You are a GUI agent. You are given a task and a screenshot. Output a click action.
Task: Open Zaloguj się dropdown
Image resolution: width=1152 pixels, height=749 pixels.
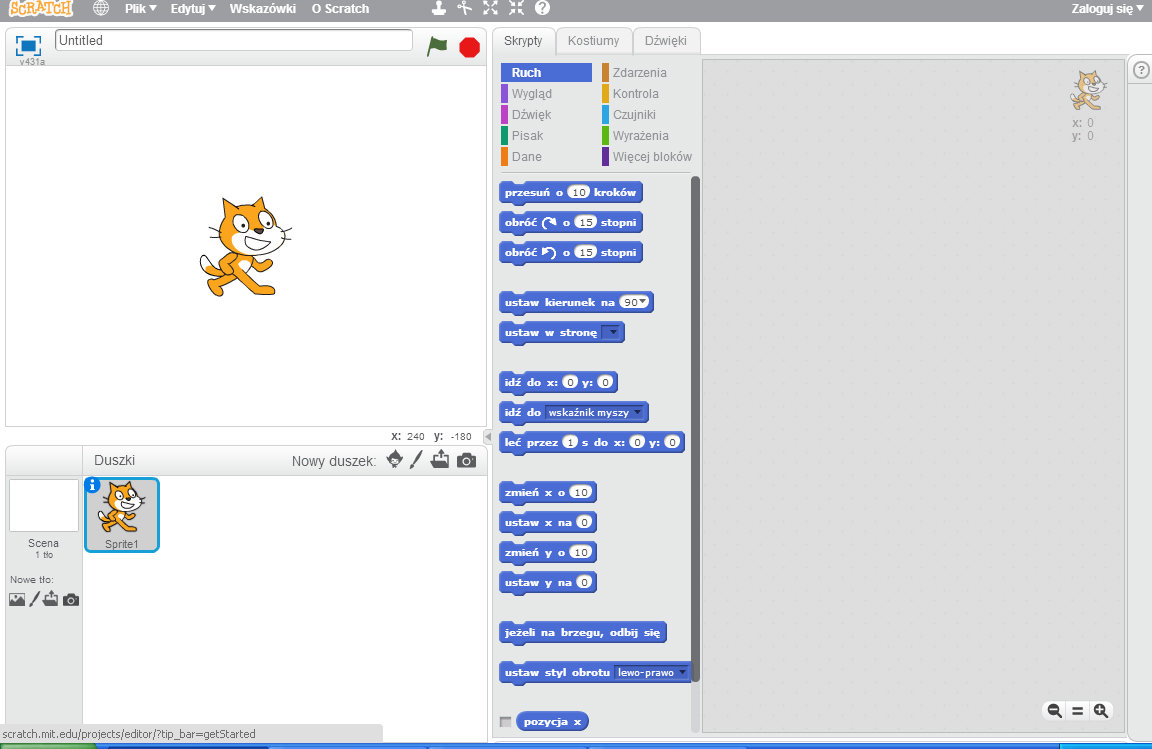tap(1107, 9)
